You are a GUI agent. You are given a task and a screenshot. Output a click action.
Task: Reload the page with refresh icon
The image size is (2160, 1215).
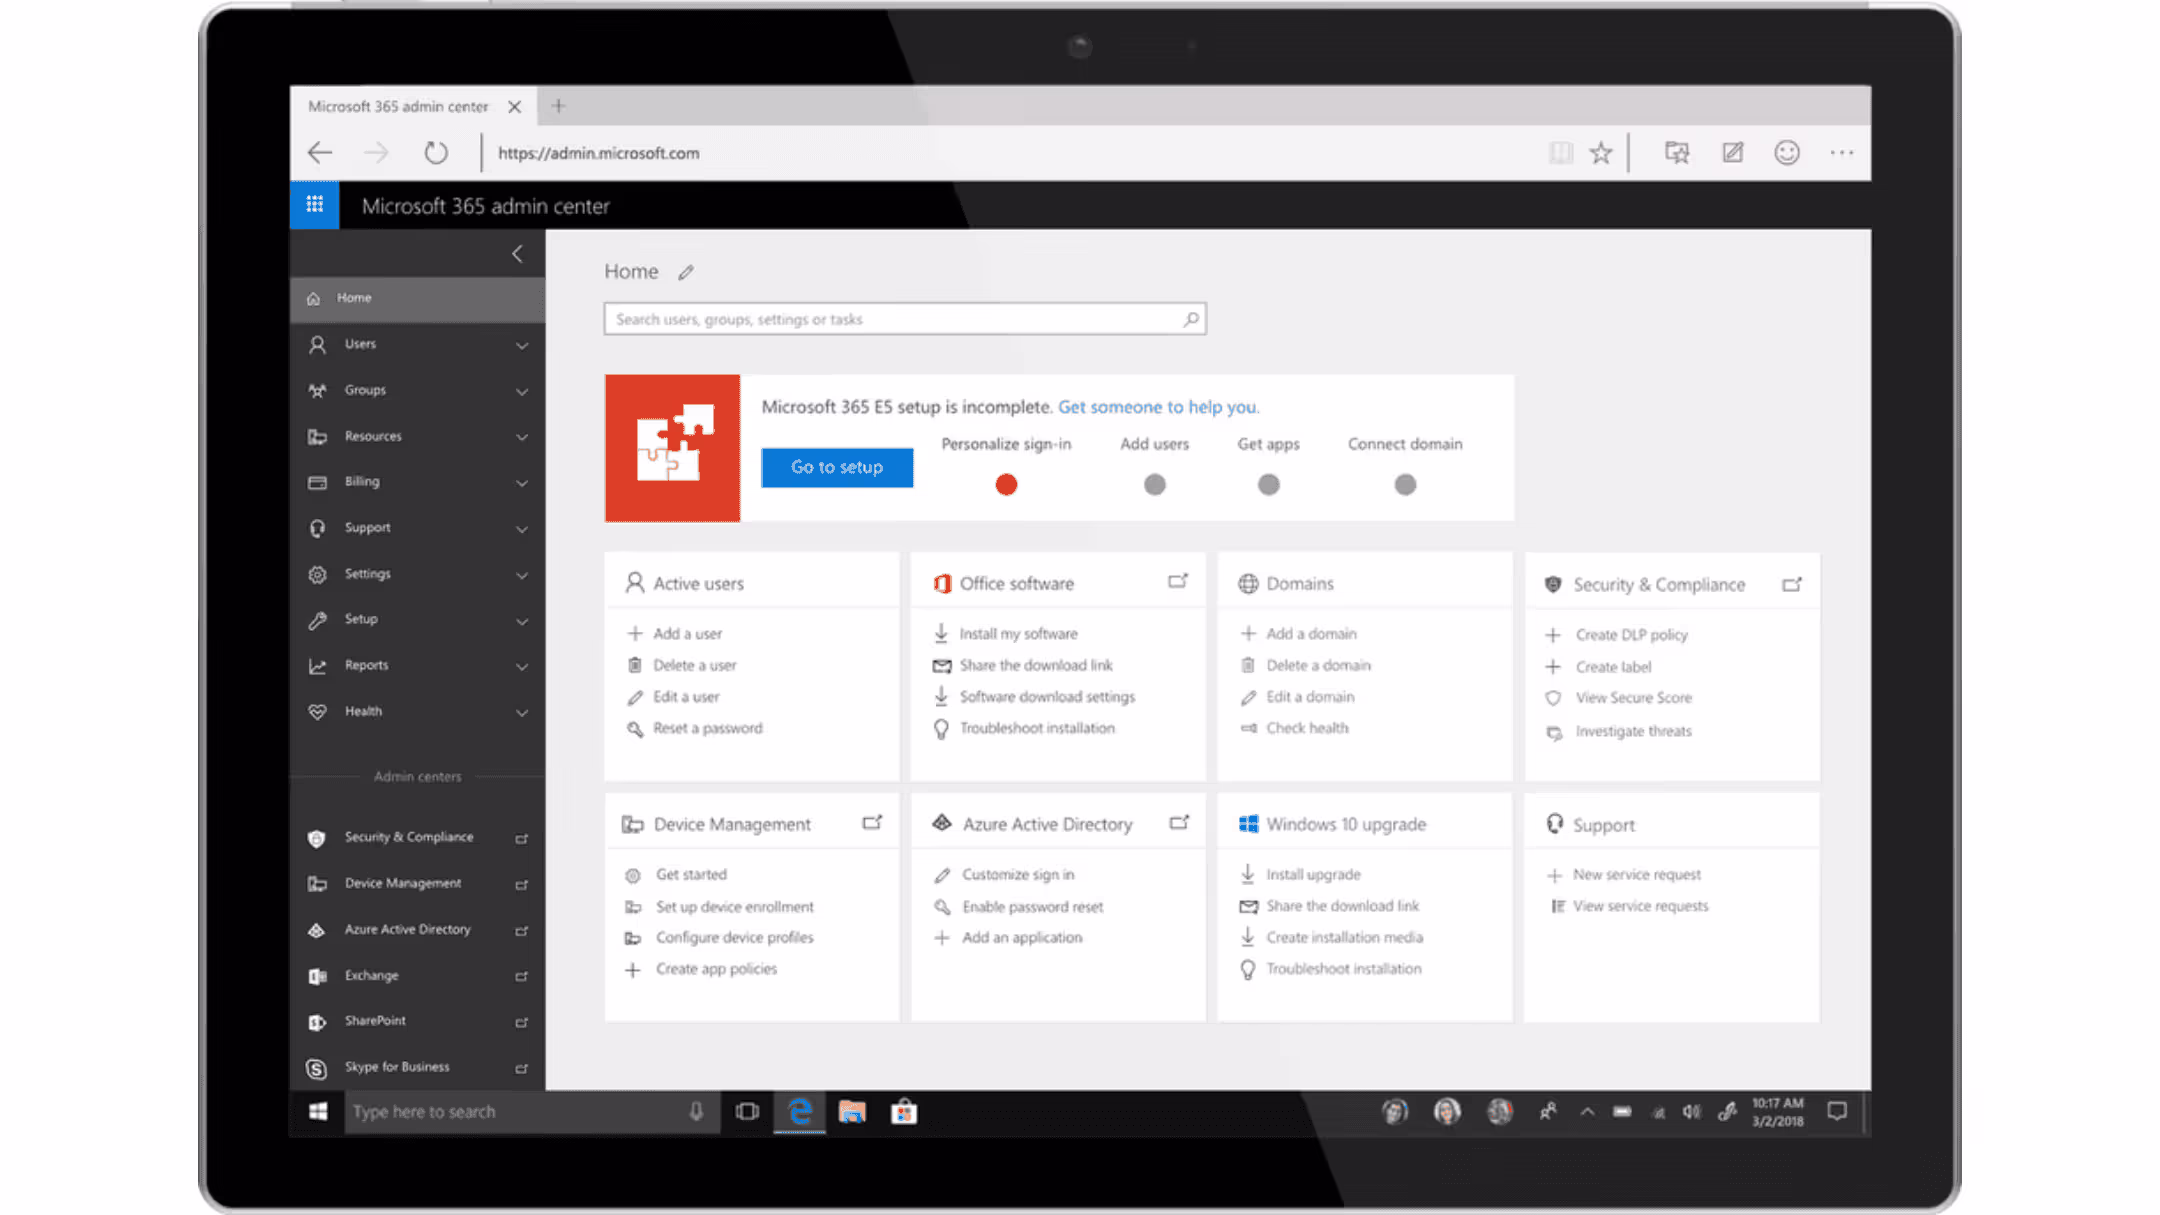(436, 153)
